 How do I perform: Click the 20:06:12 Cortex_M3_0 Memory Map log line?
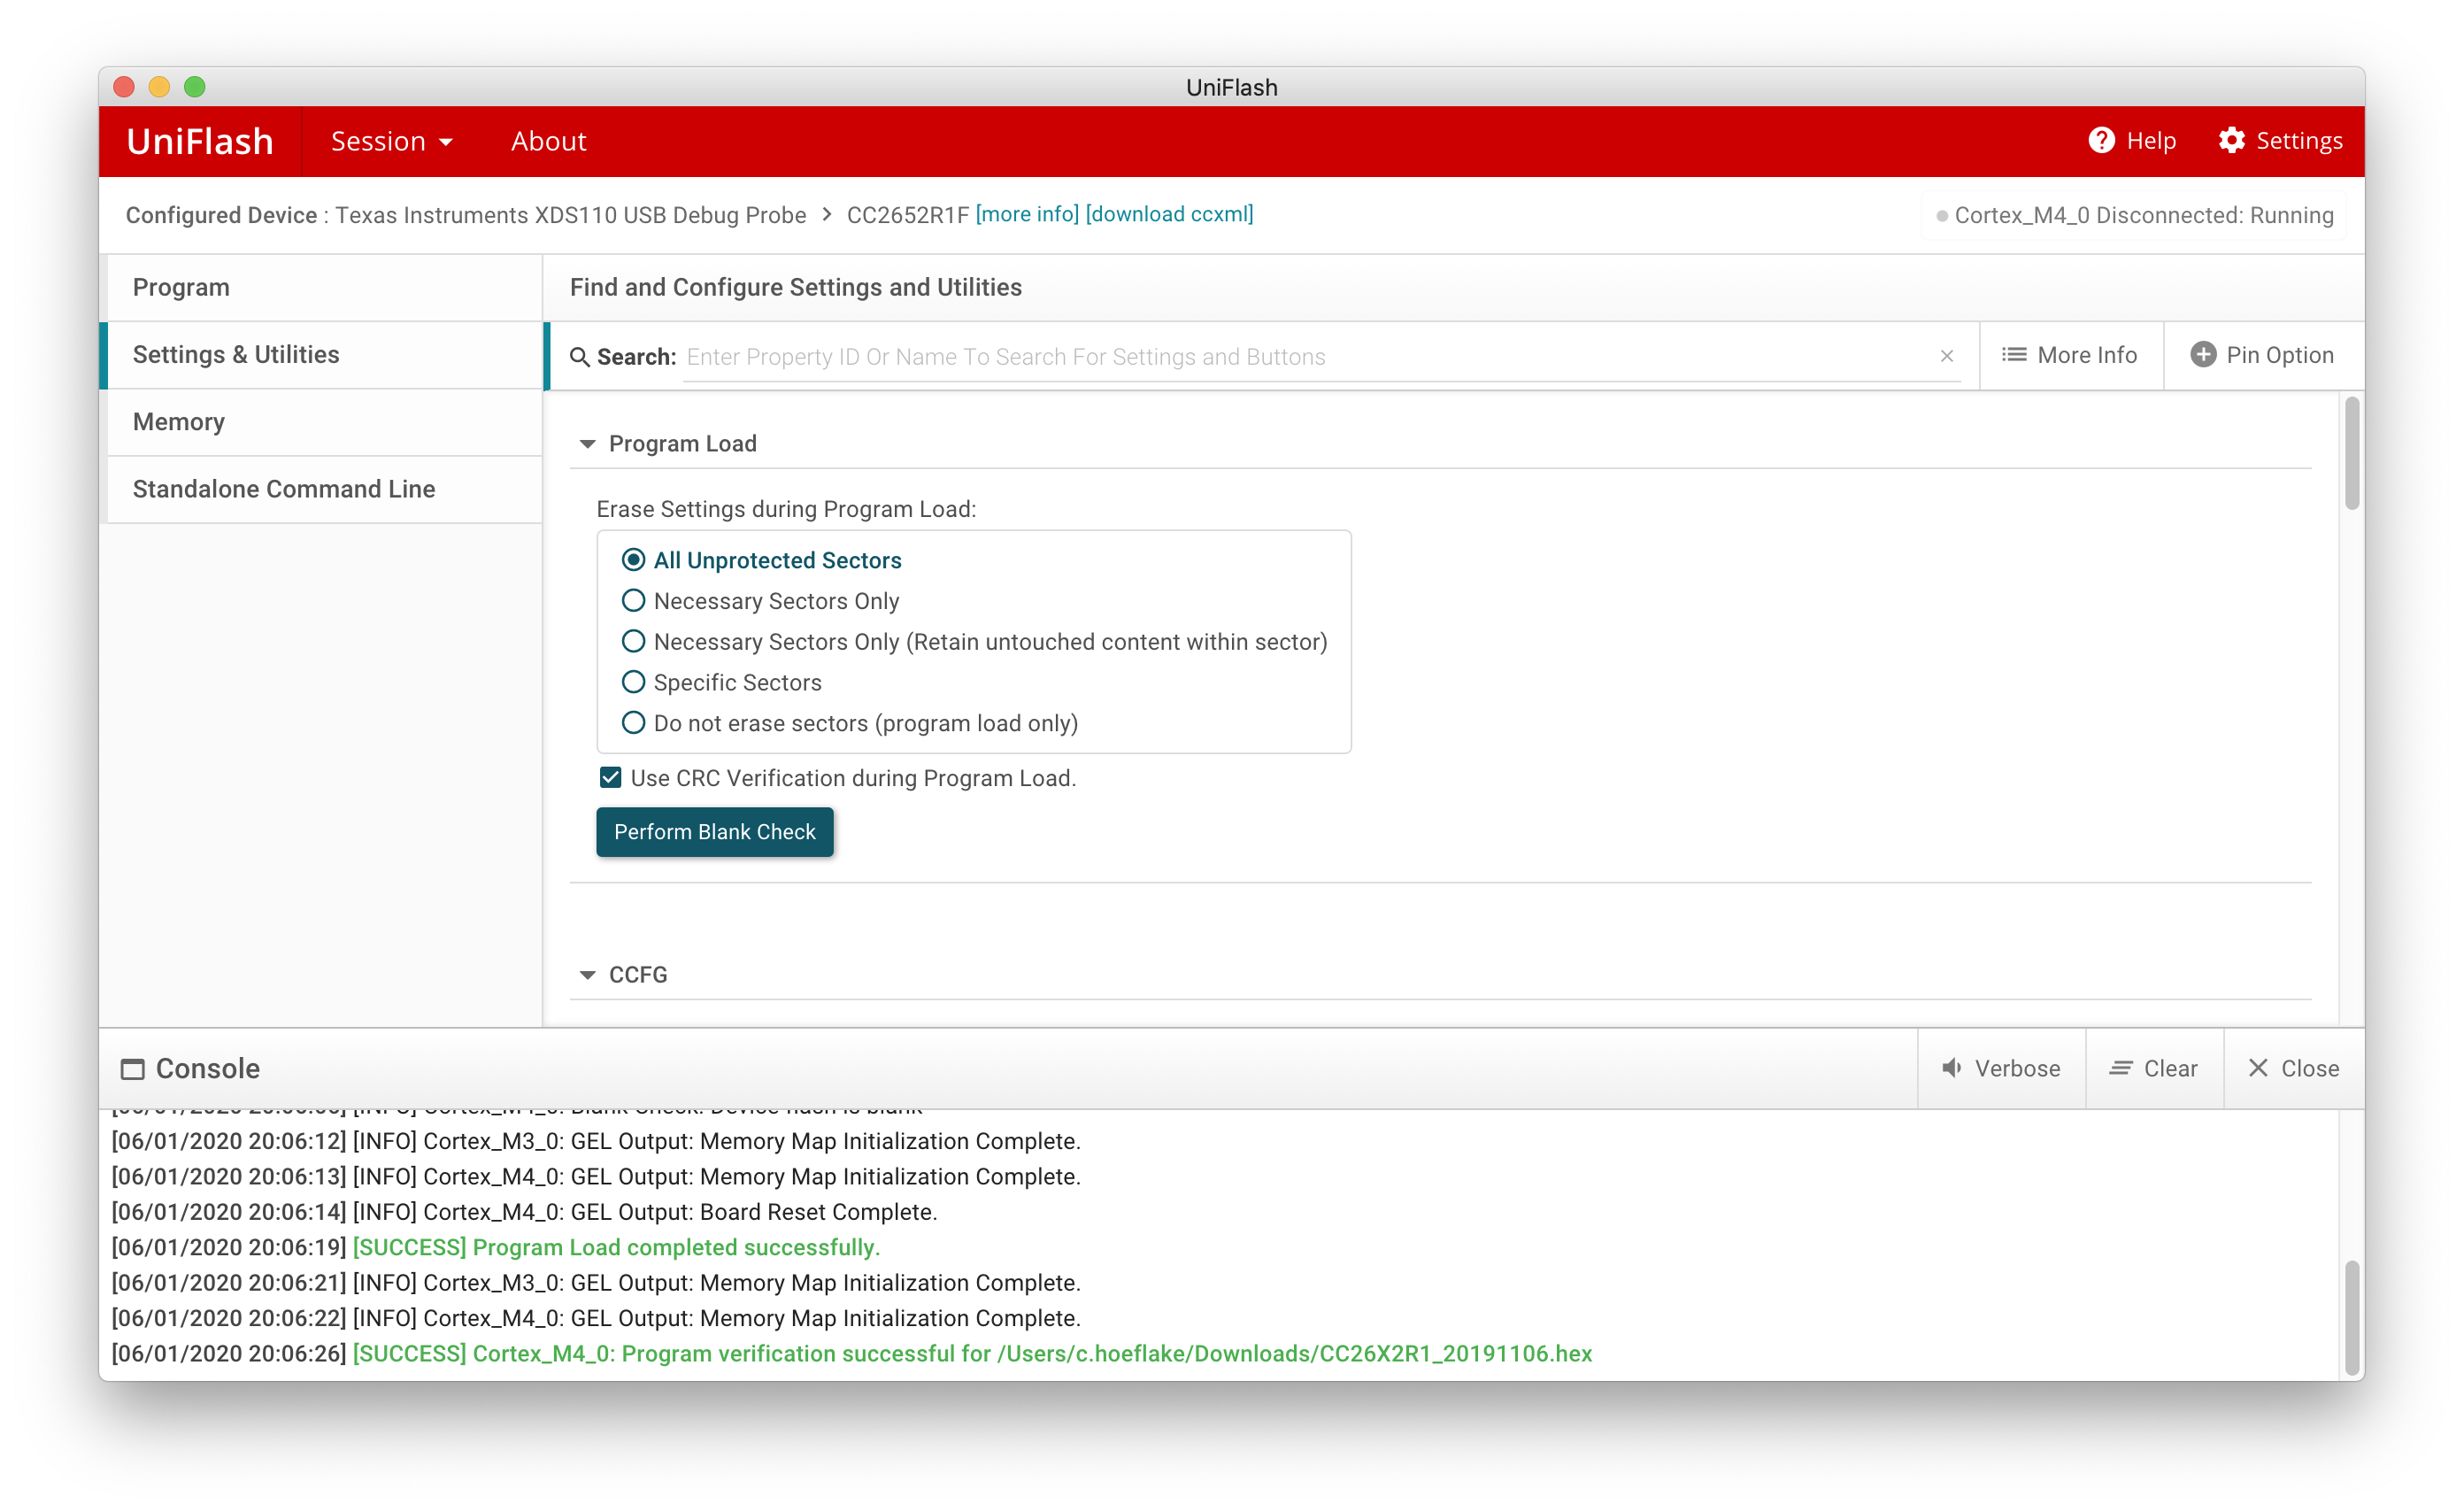[x=596, y=1141]
